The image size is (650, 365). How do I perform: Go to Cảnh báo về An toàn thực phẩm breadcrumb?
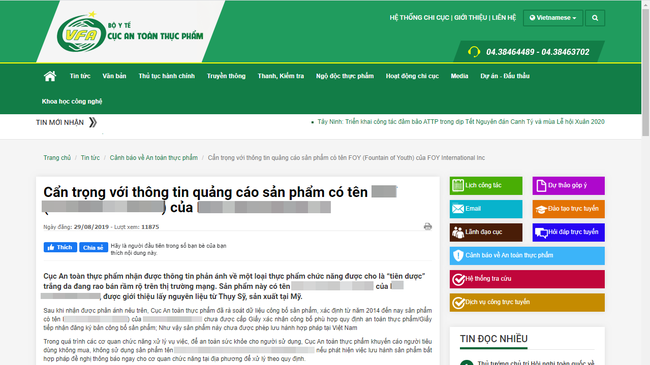tap(154, 158)
